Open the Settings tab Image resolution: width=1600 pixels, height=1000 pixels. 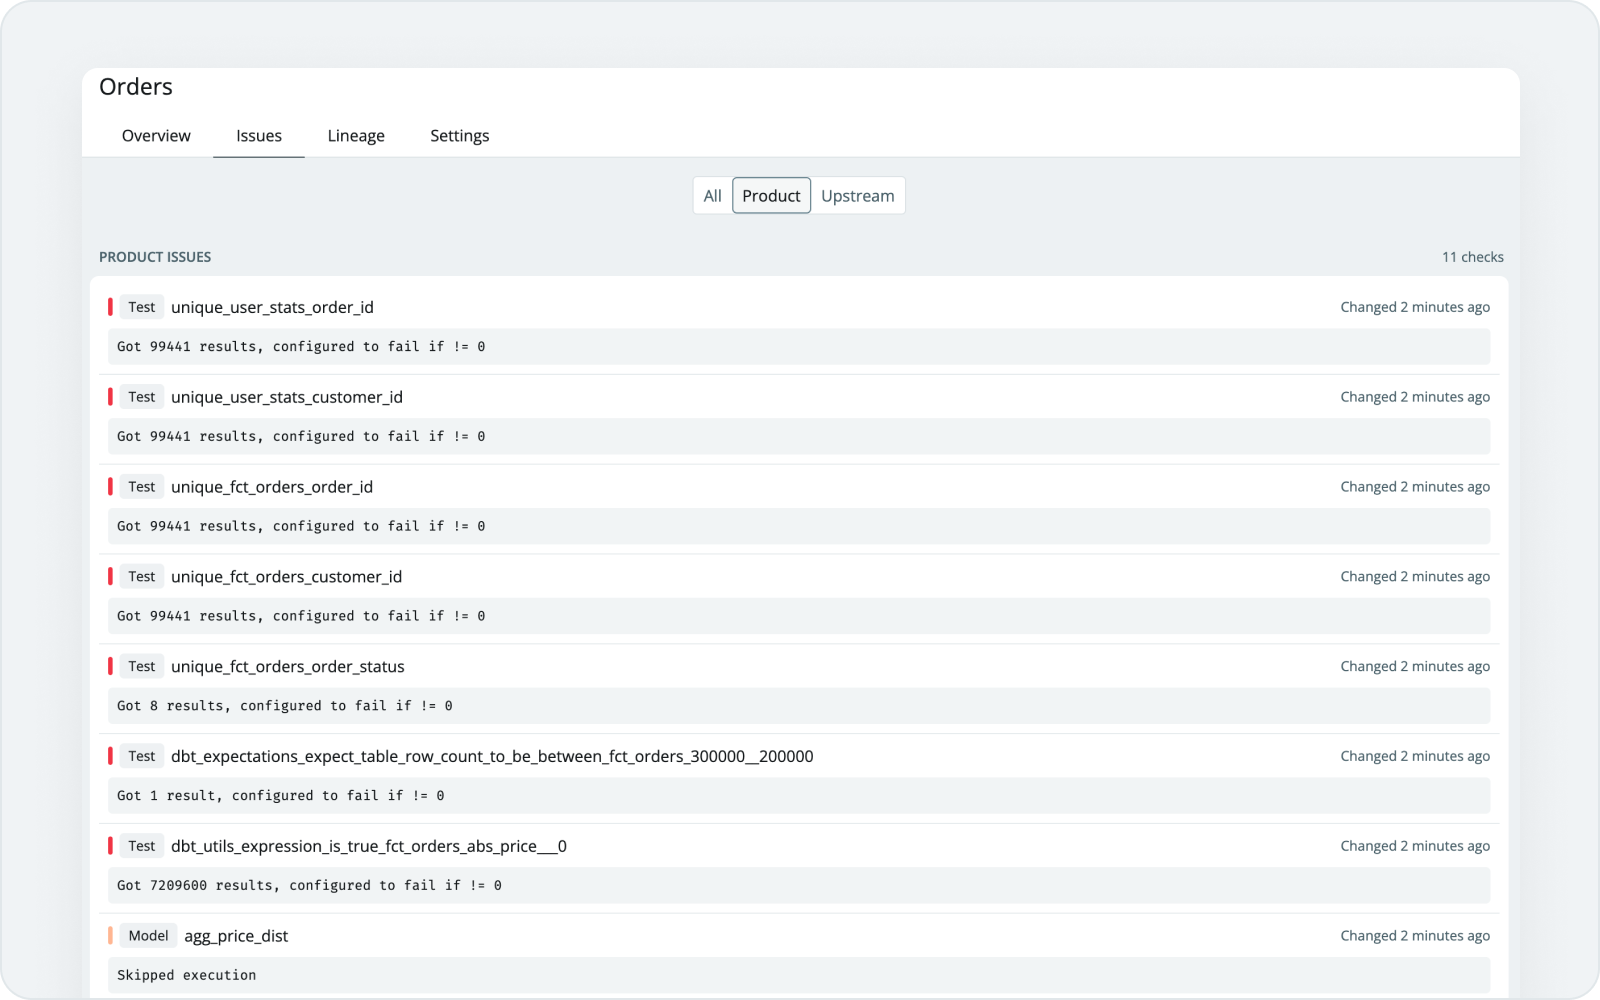pyautogui.click(x=460, y=136)
